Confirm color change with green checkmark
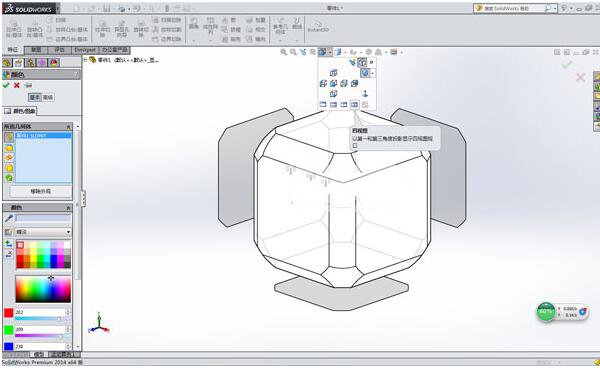This screenshot has height=368, width=600. pyautogui.click(x=6, y=85)
